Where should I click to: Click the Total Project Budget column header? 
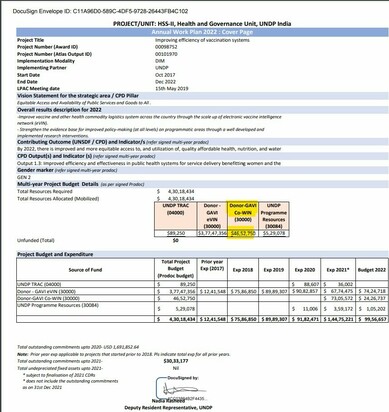(176, 269)
